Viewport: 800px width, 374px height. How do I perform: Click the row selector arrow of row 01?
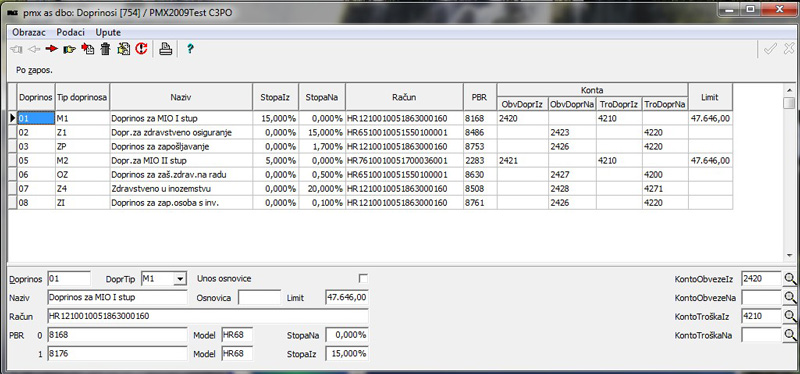pos(13,118)
